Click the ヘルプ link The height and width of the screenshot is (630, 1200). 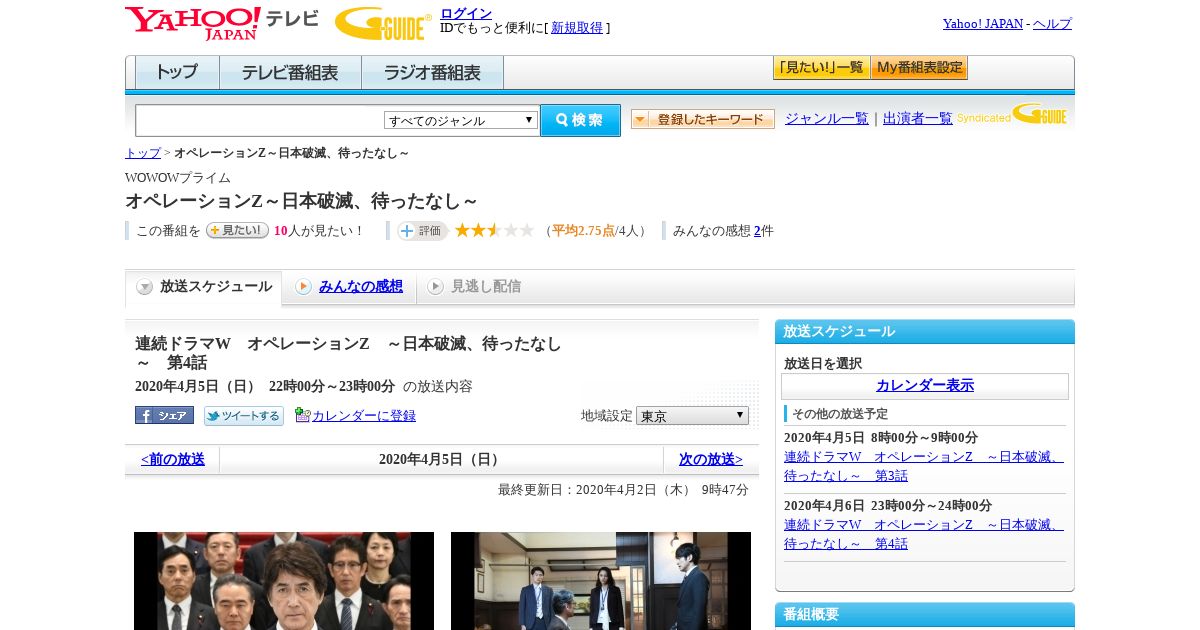[x=1052, y=24]
